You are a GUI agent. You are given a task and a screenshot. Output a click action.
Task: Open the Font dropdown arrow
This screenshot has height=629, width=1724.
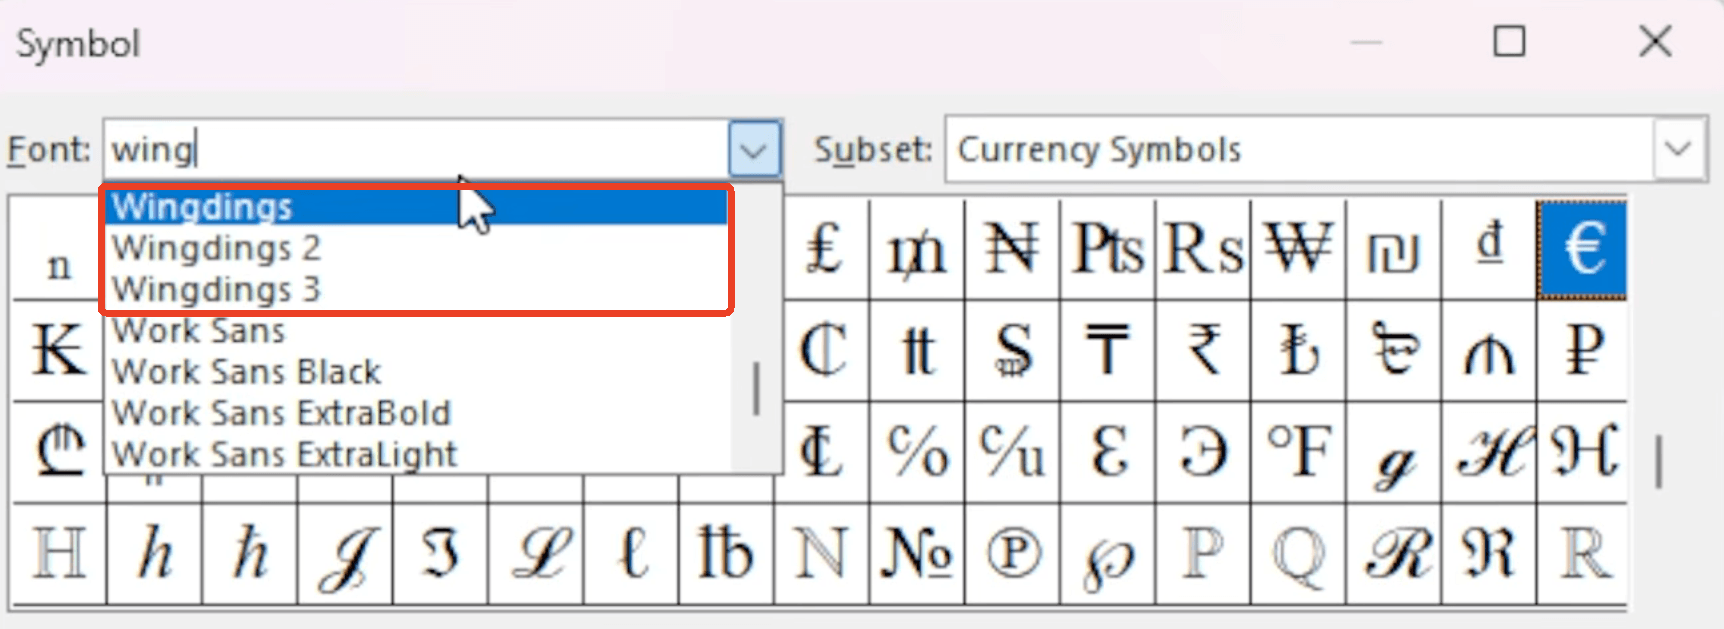point(754,150)
